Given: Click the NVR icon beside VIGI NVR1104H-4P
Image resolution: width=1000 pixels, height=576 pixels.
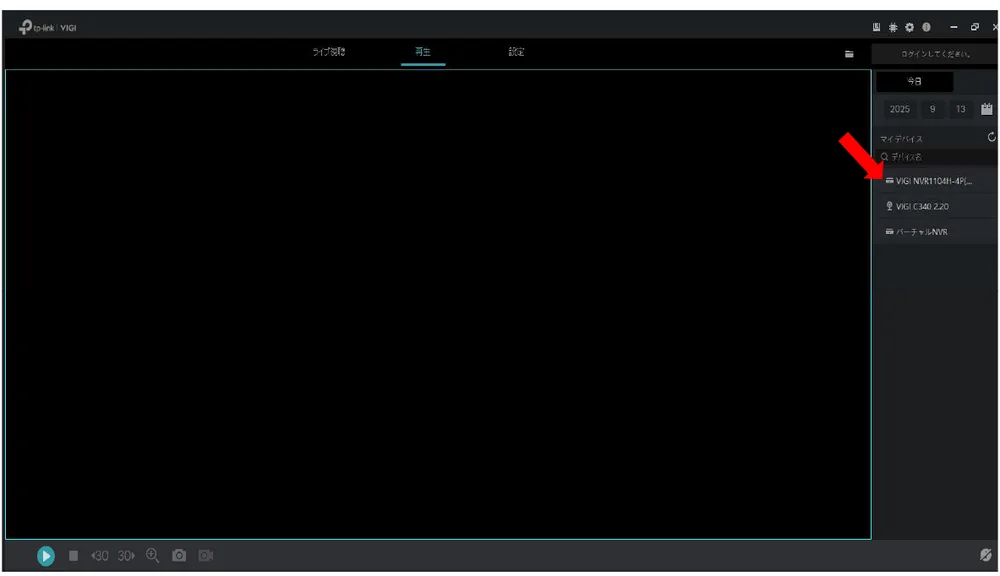Looking at the screenshot, I should (889, 181).
